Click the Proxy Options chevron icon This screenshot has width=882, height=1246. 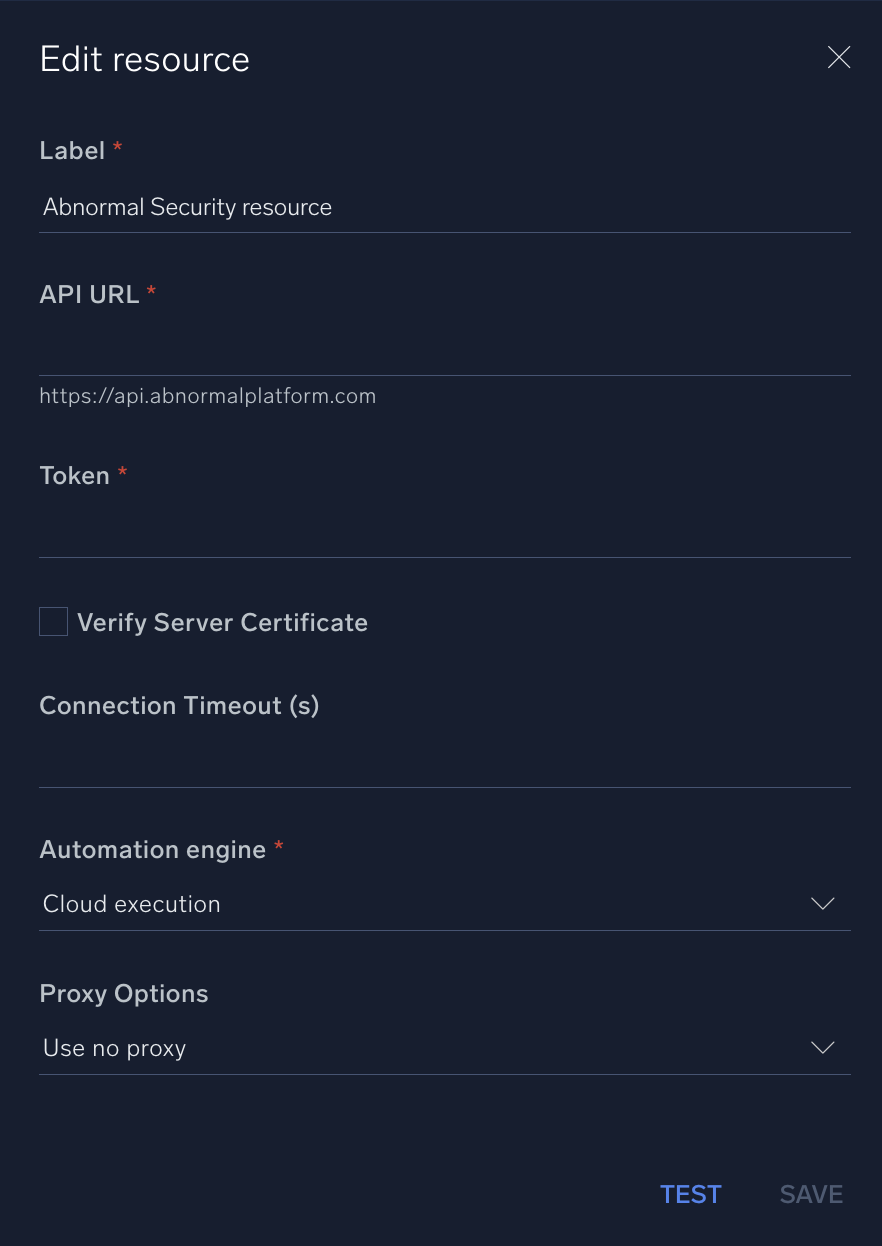[x=822, y=1047]
